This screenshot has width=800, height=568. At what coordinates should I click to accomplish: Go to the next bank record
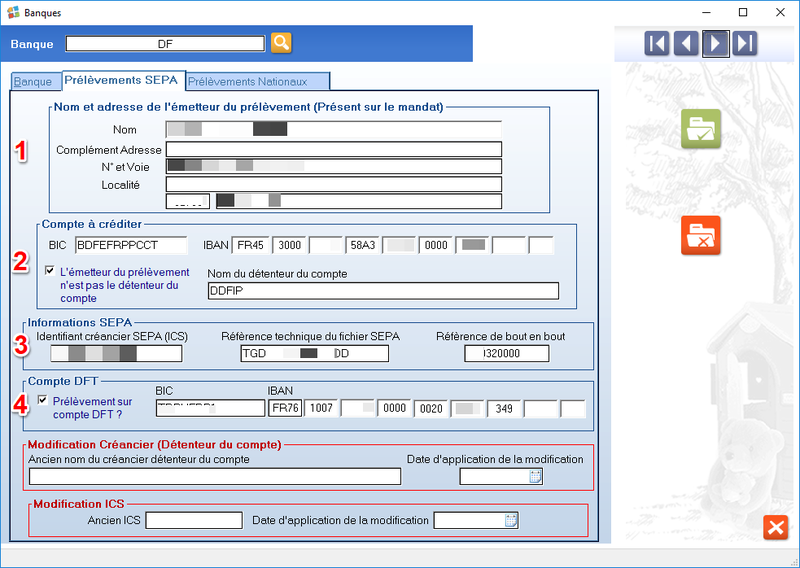click(x=715, y=43)
